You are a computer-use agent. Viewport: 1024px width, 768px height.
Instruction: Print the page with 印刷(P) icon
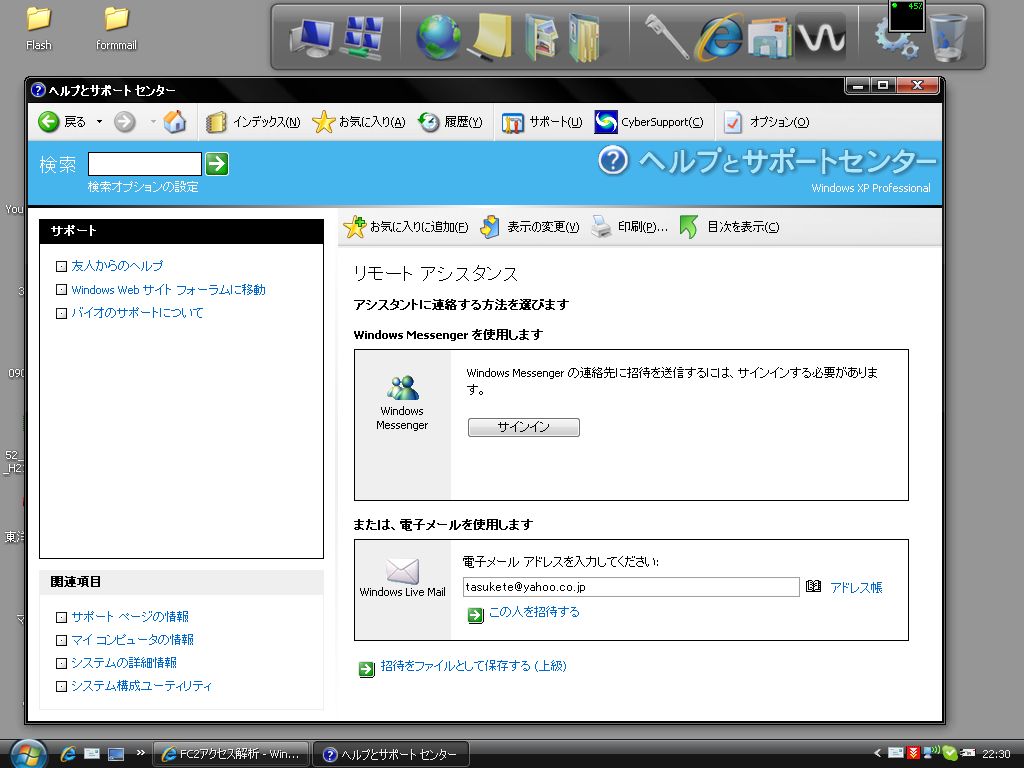(x=601, y=227)
